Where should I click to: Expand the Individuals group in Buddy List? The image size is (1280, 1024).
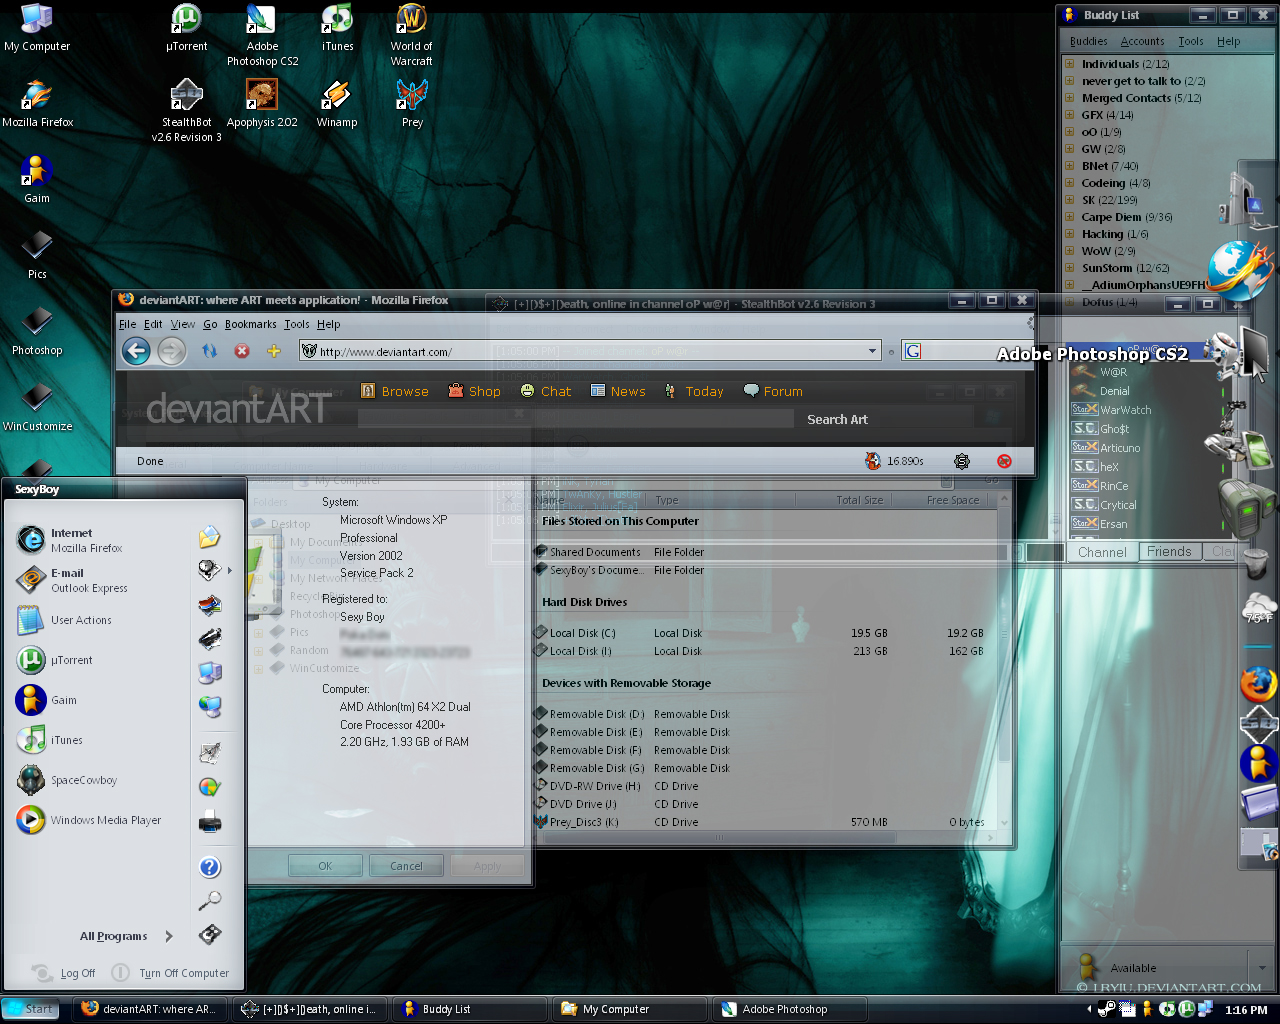tap(1069, 64)
